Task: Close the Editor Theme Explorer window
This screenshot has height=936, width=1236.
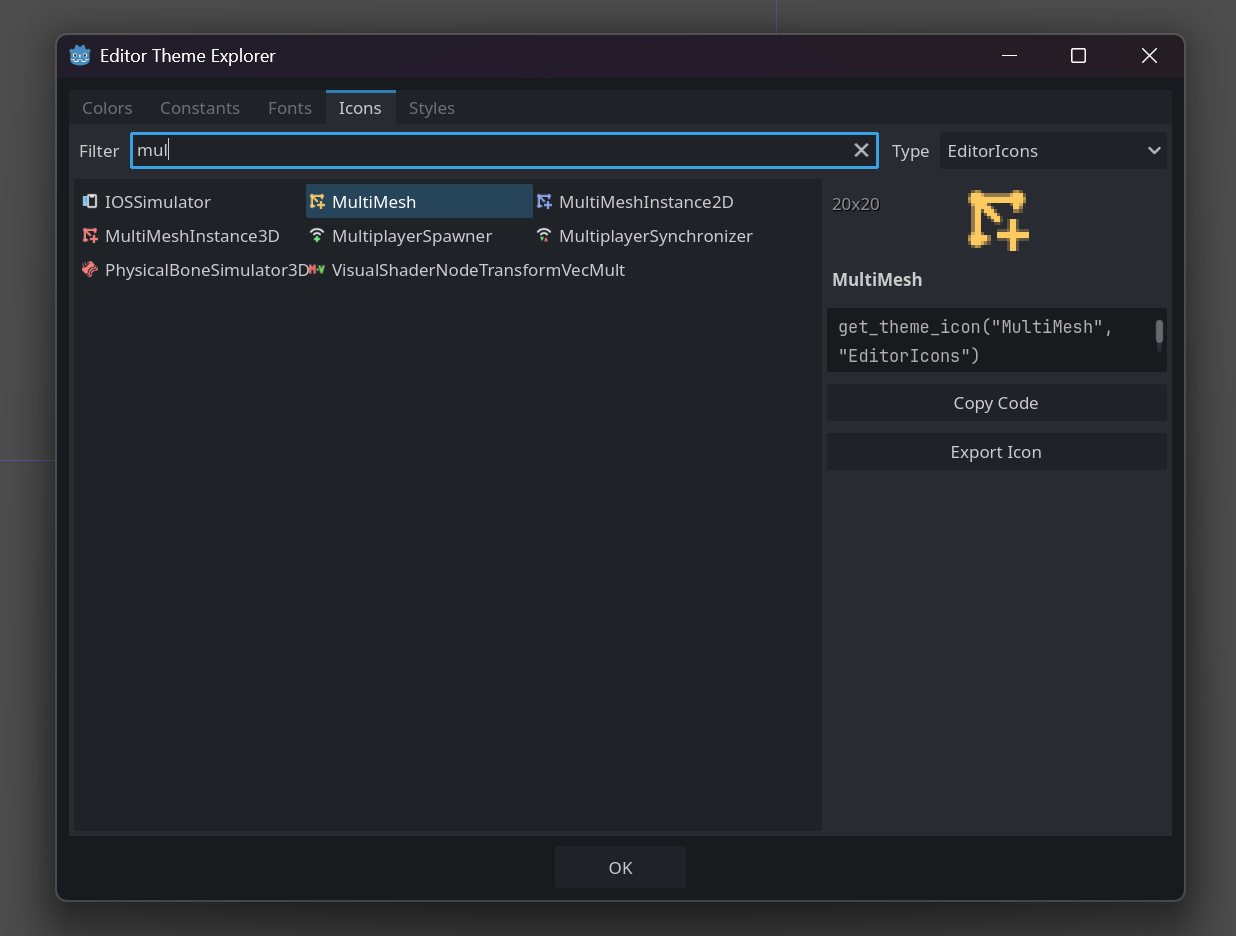Action: click(1149, 56)
